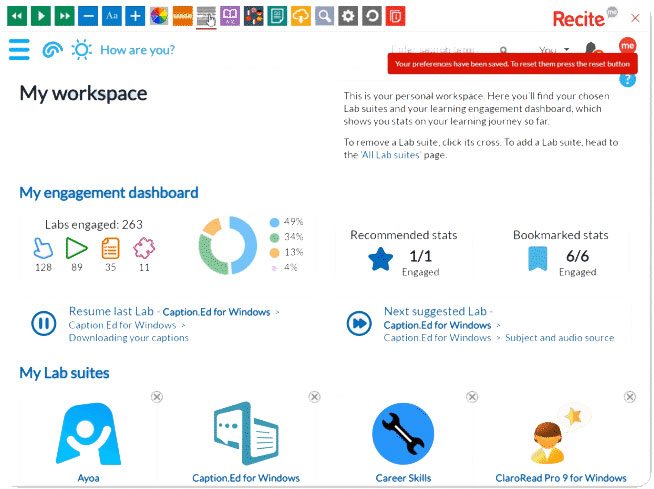Remove the ClaroRead Pro 9 suite

coord(630,397)
